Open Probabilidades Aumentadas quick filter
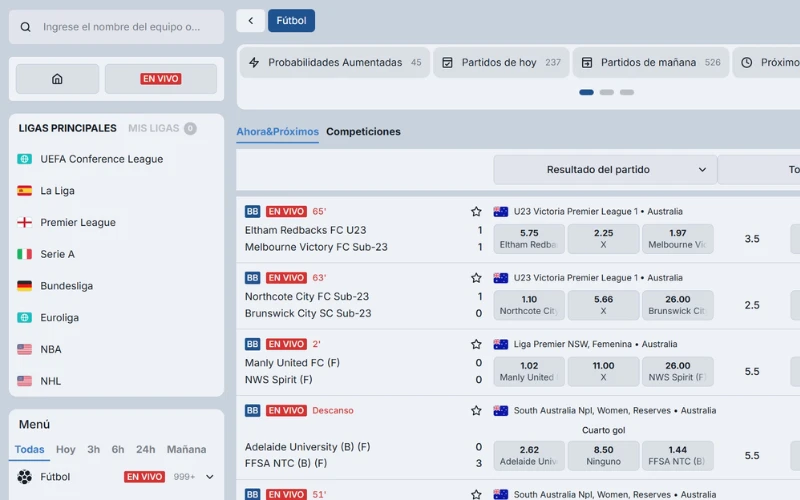 [x=335, y=62]
